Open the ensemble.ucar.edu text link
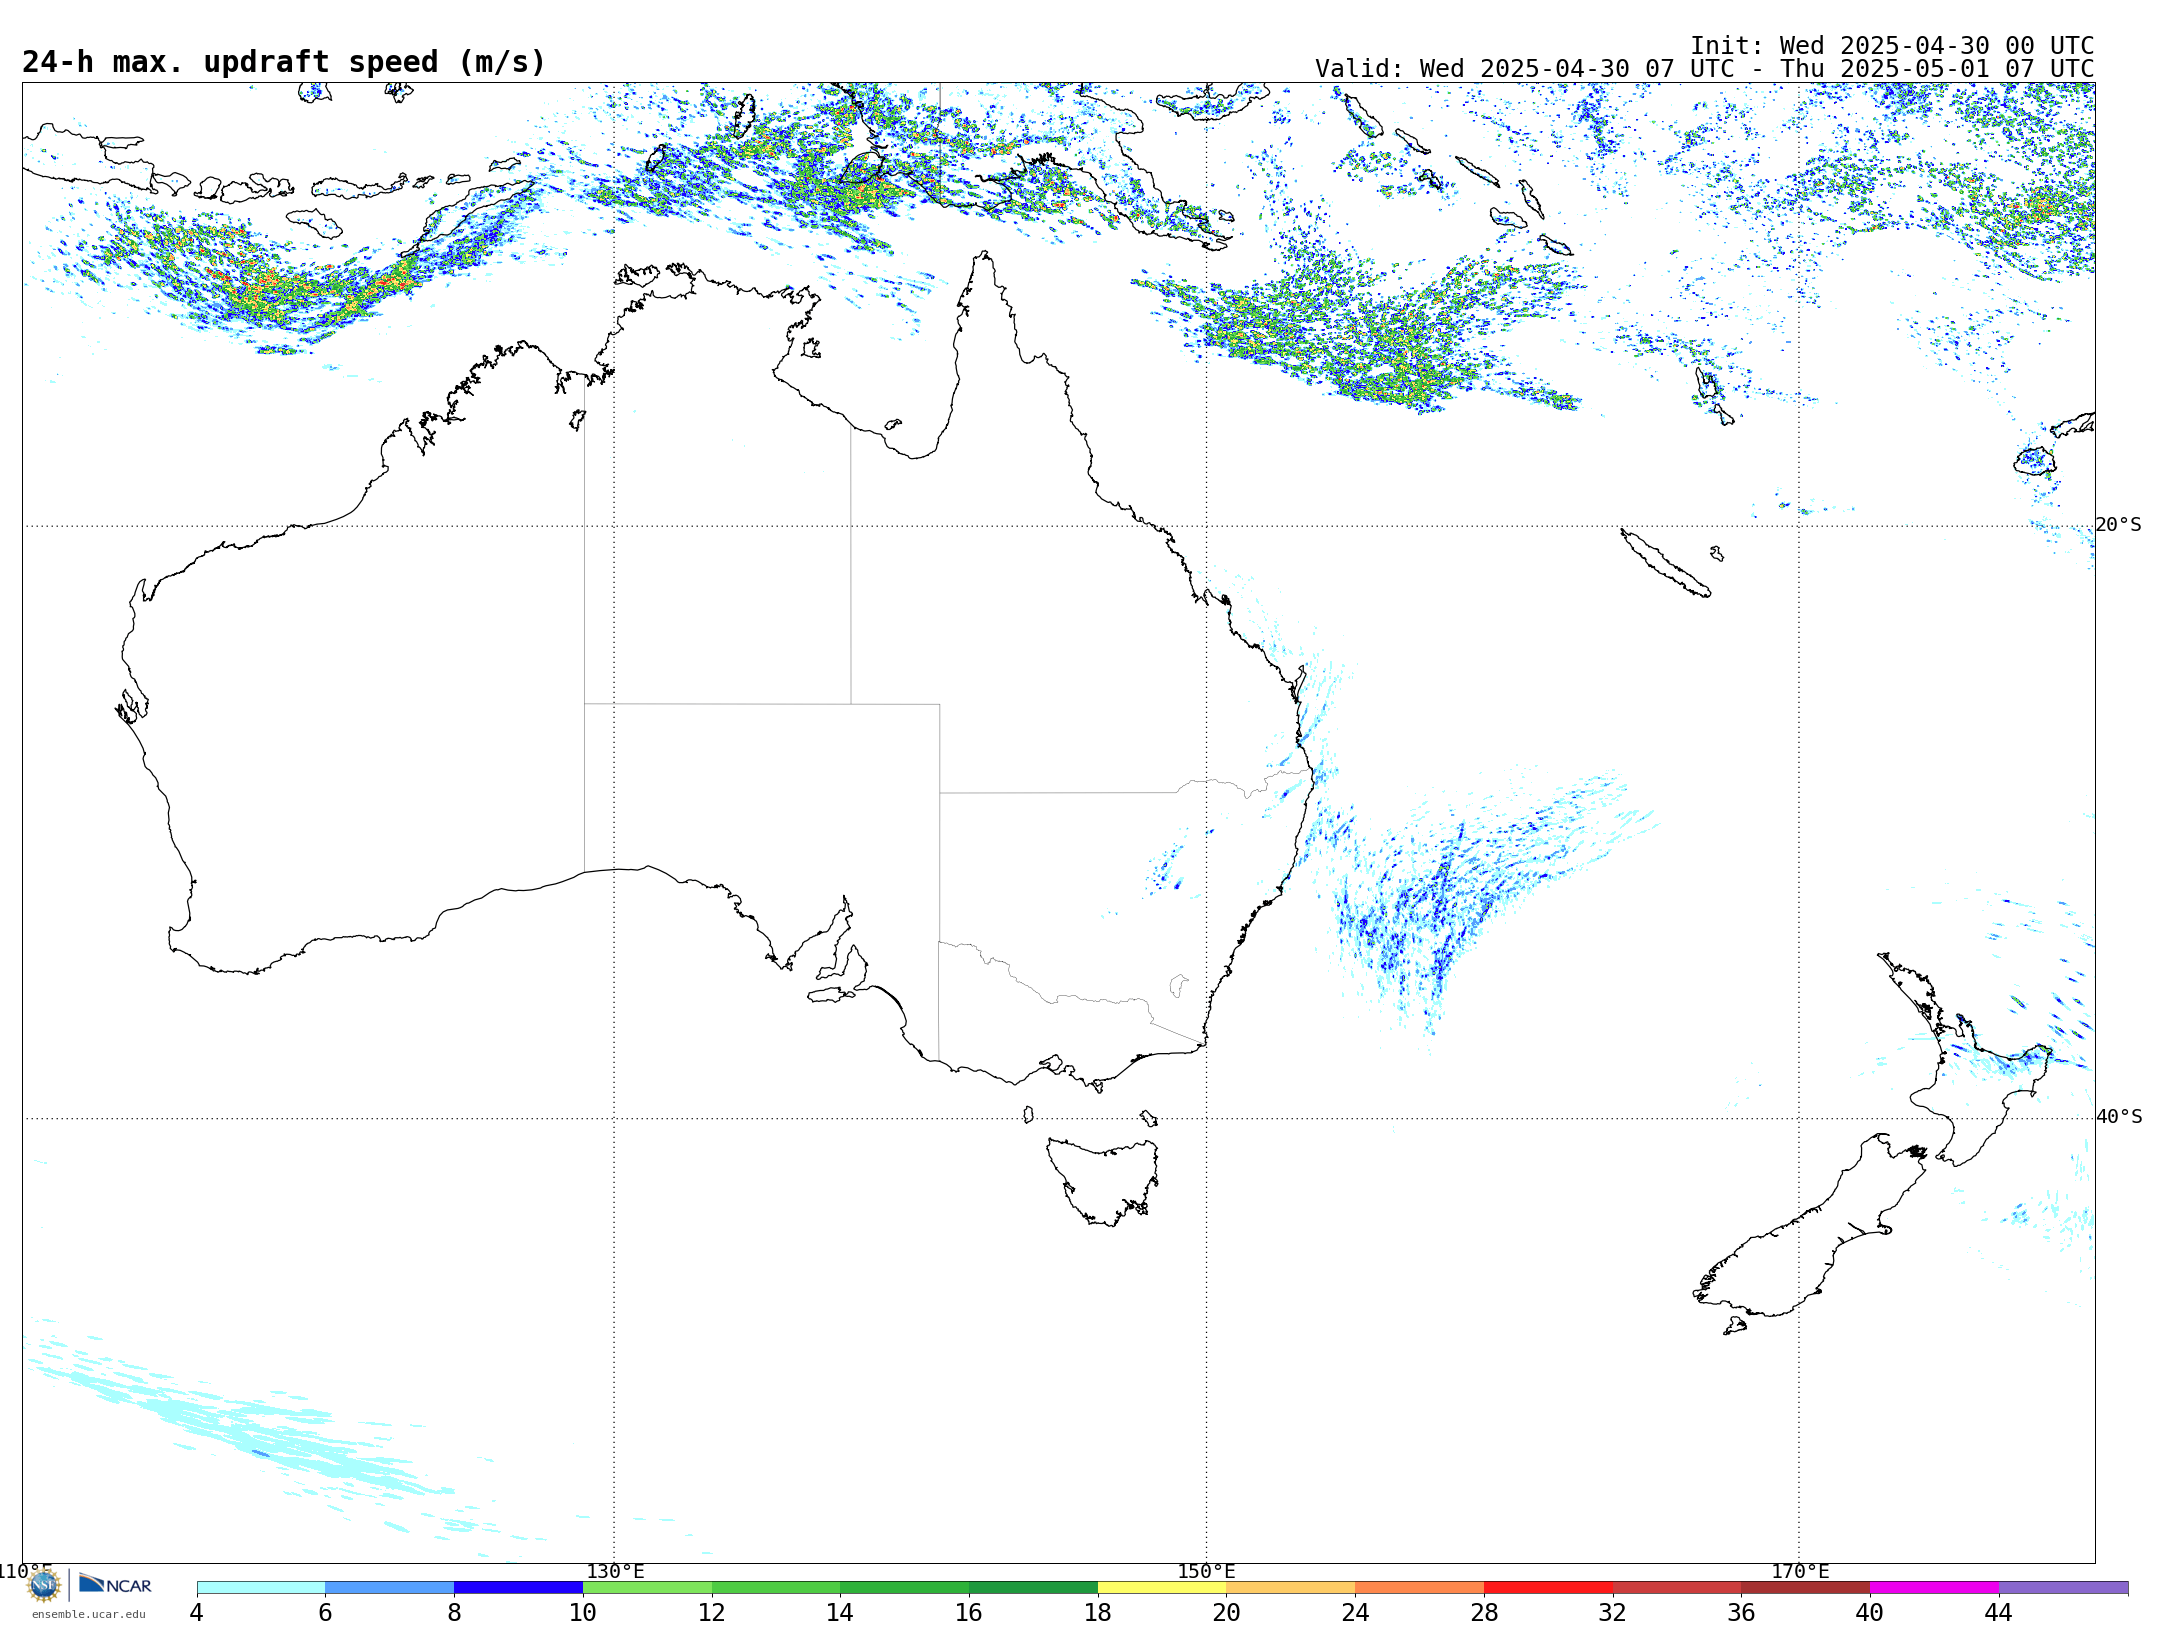 pyautogui.click(x=88, y=1614)
